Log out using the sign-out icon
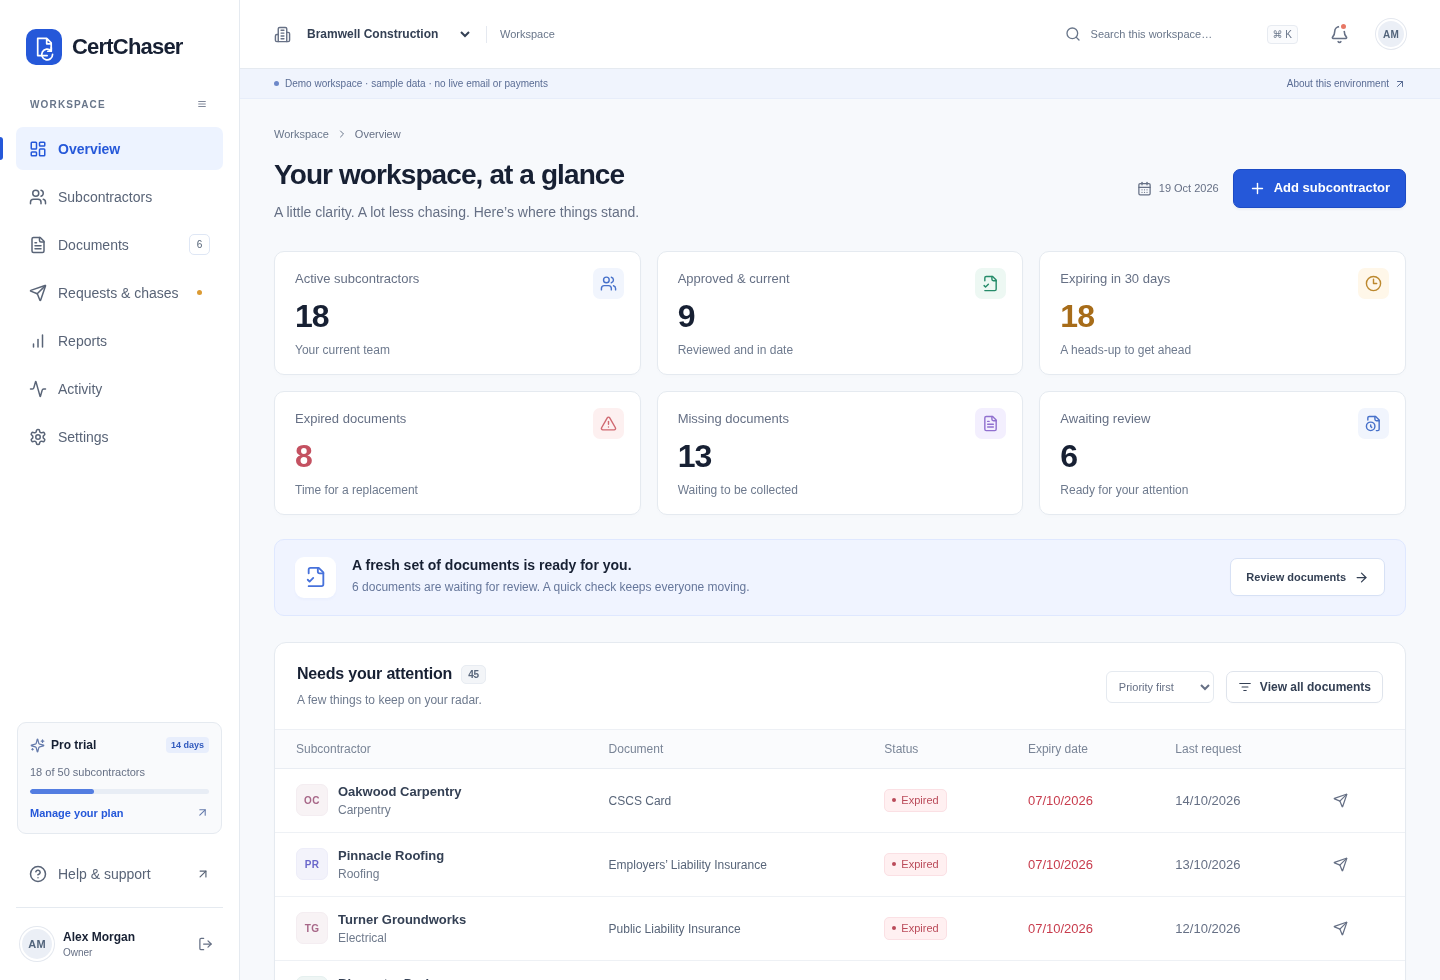 [x=205, y=944]
